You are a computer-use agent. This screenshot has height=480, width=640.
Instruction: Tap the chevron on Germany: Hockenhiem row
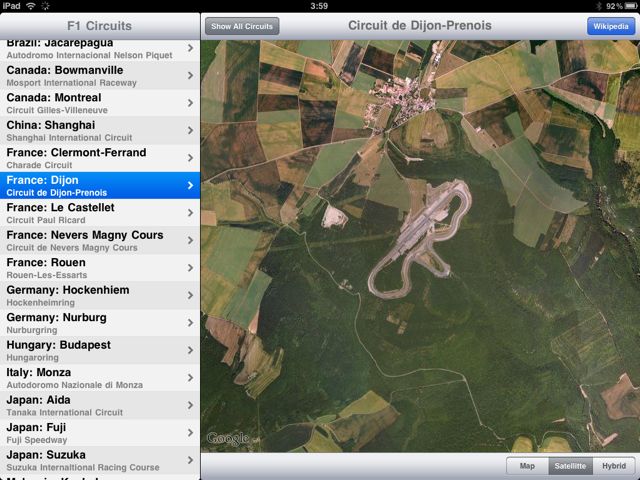190,296
